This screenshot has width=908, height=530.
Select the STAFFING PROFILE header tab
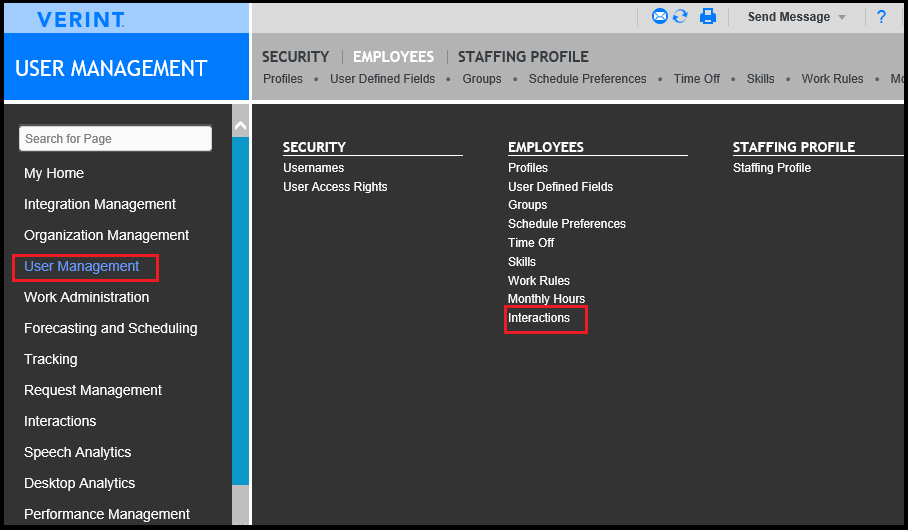pyautogui.click(x=523, y=57)
